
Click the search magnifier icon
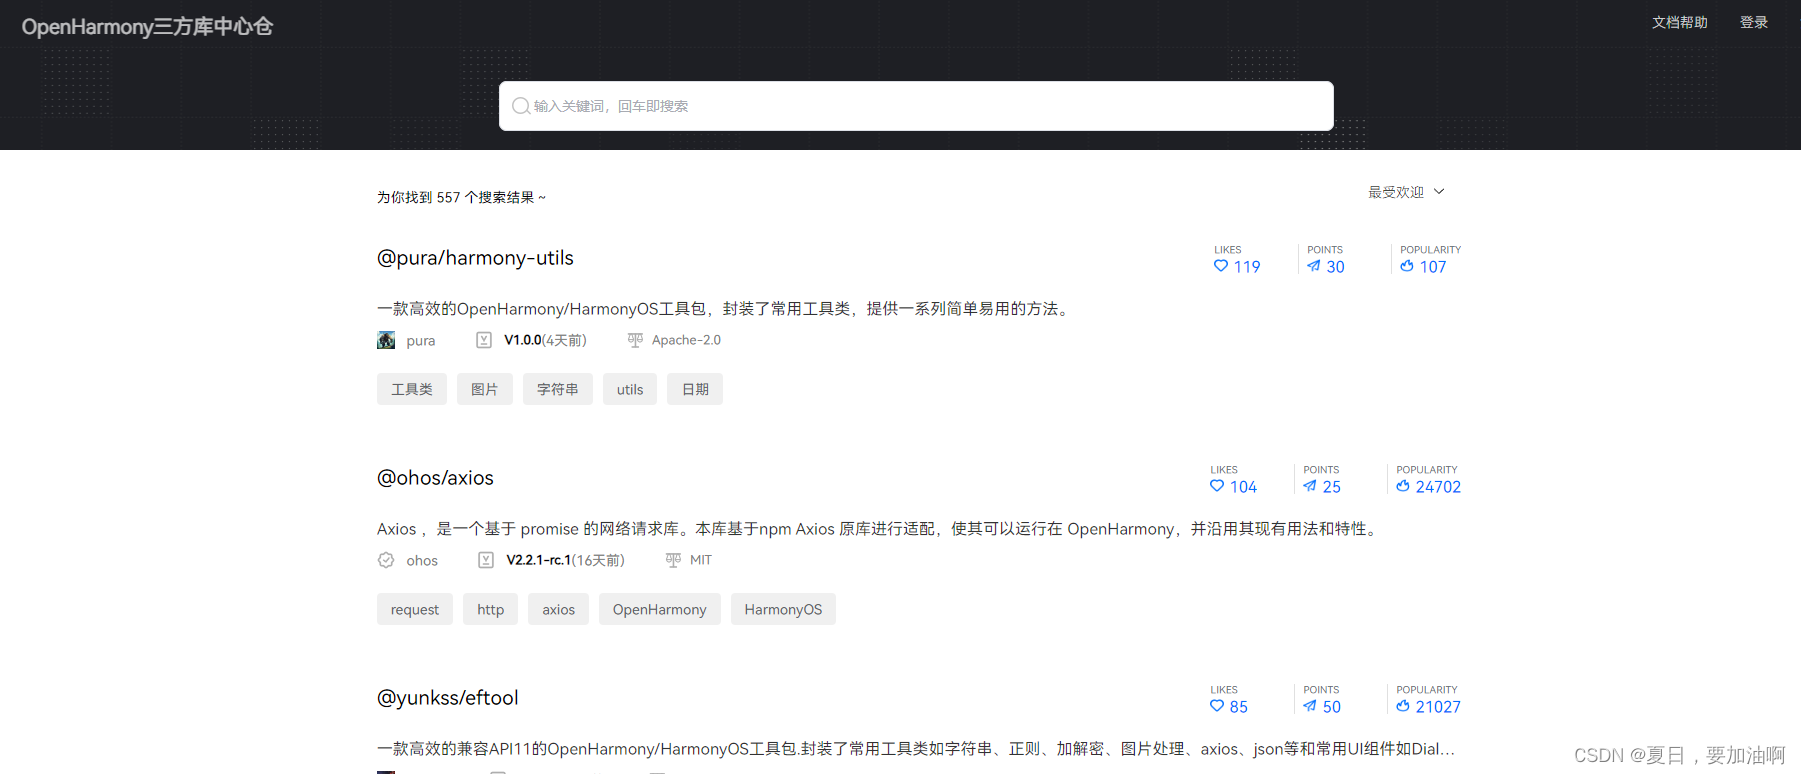(x=521, y=106)
